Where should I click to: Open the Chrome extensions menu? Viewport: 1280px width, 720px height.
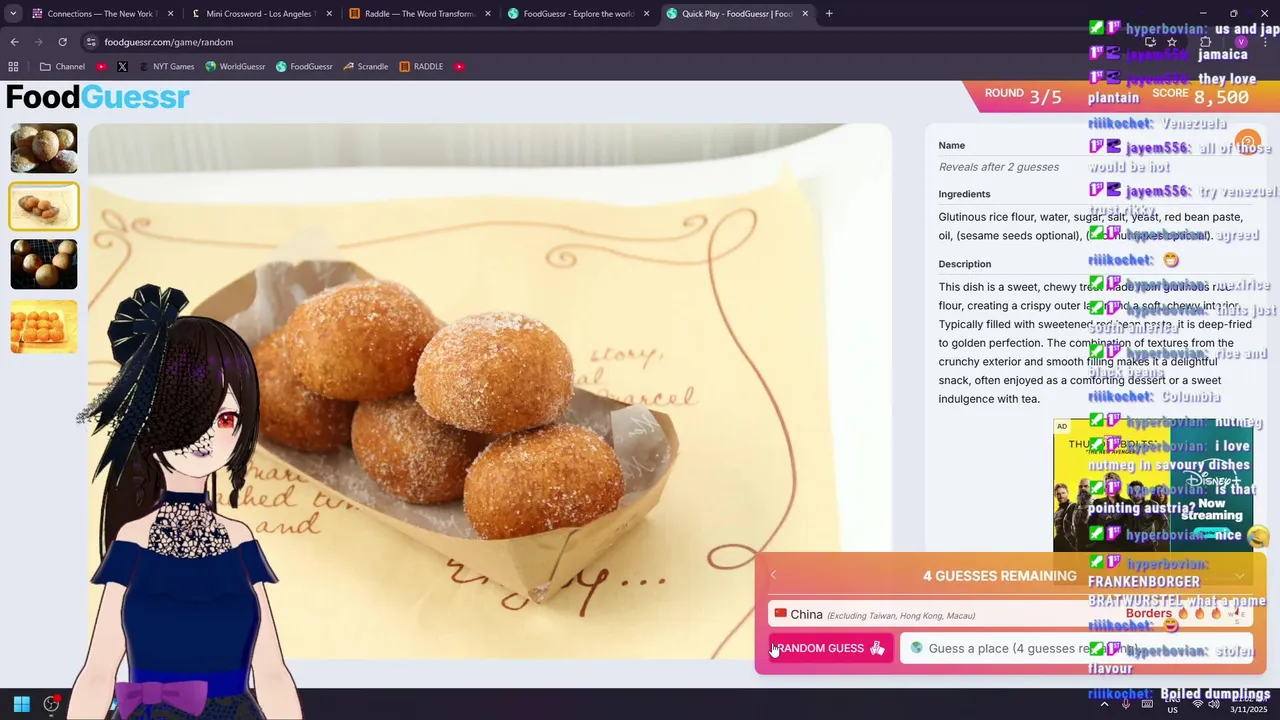1205,42
